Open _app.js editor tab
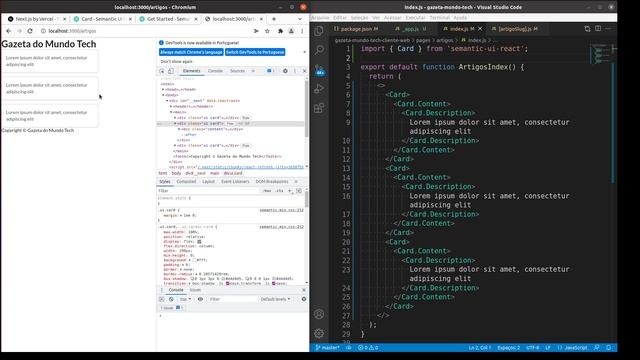The width and height of the screenshot is (640, 360). [x=411, y=29]
